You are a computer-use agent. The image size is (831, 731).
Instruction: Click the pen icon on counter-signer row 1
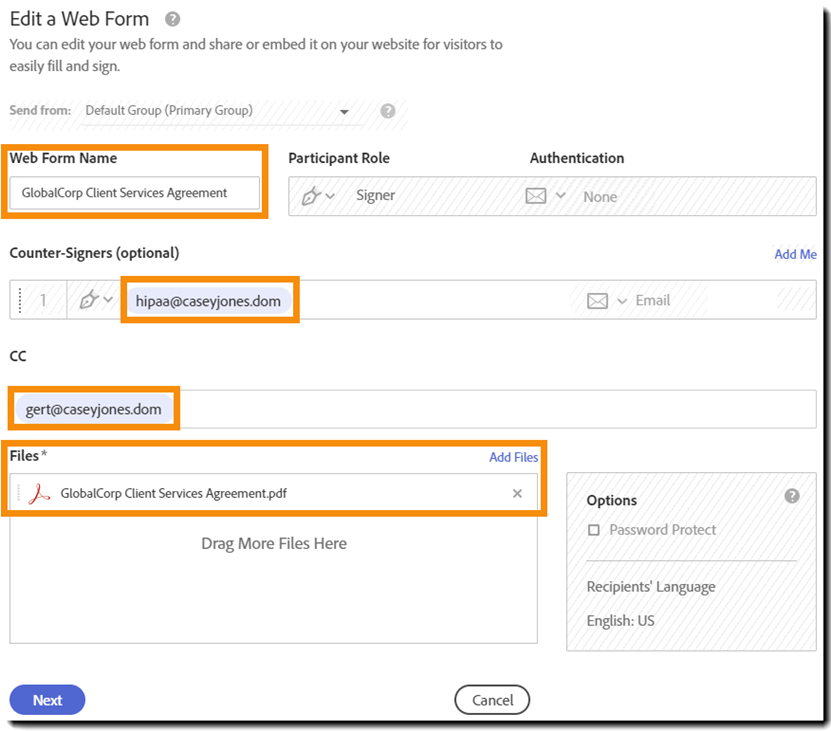coord(87,300)
